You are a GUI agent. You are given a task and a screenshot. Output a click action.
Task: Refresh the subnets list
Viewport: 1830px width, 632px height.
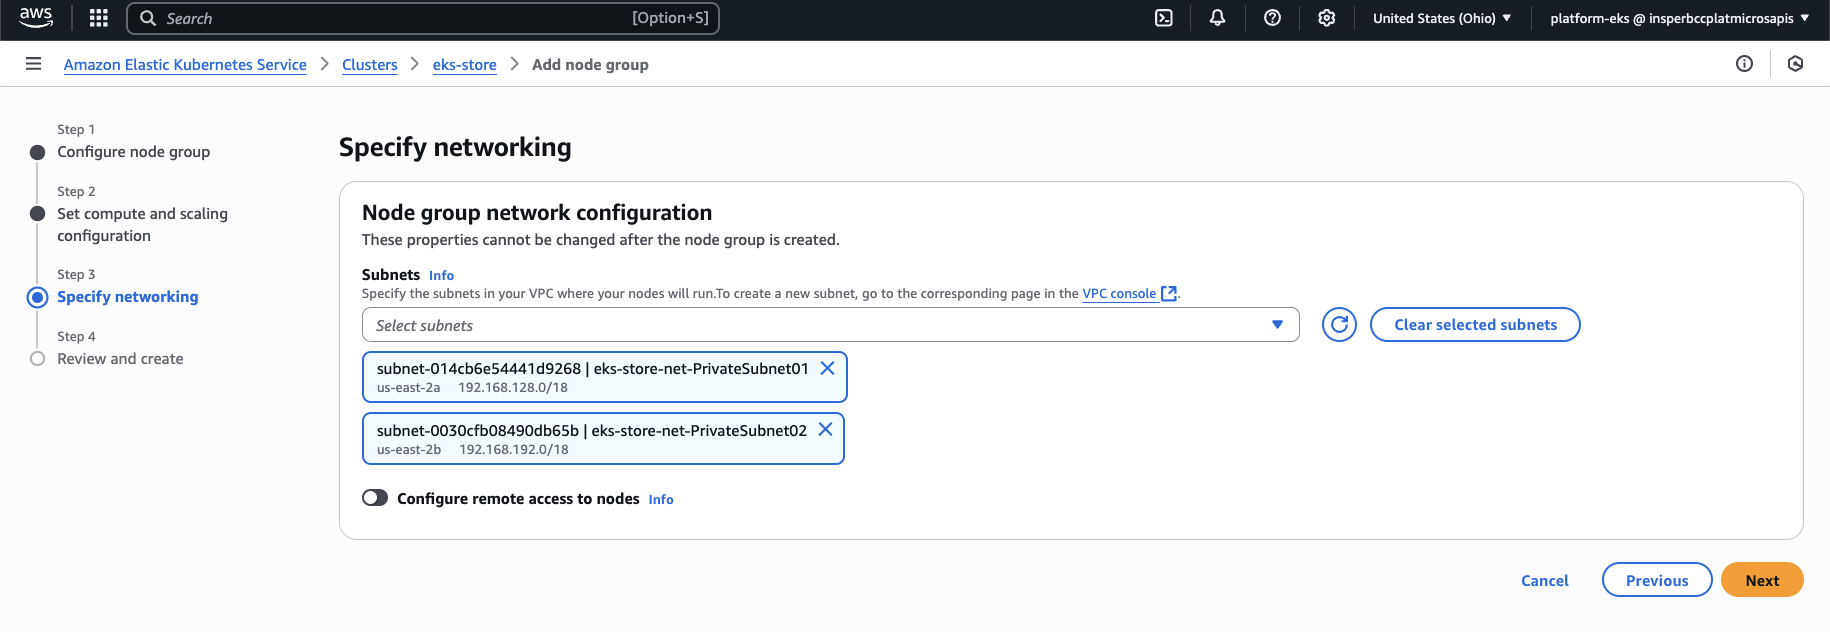pos(1339,325)
